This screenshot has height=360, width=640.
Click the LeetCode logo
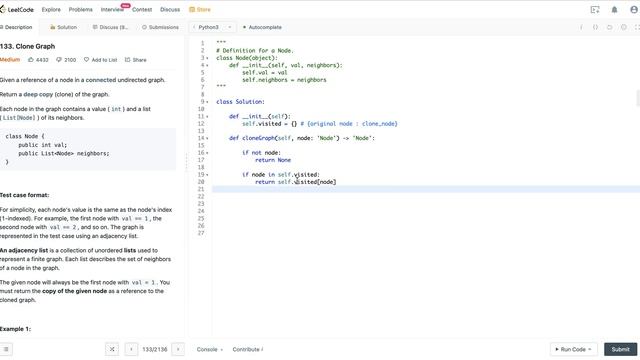pyautogui.click(x=17, y=9)
